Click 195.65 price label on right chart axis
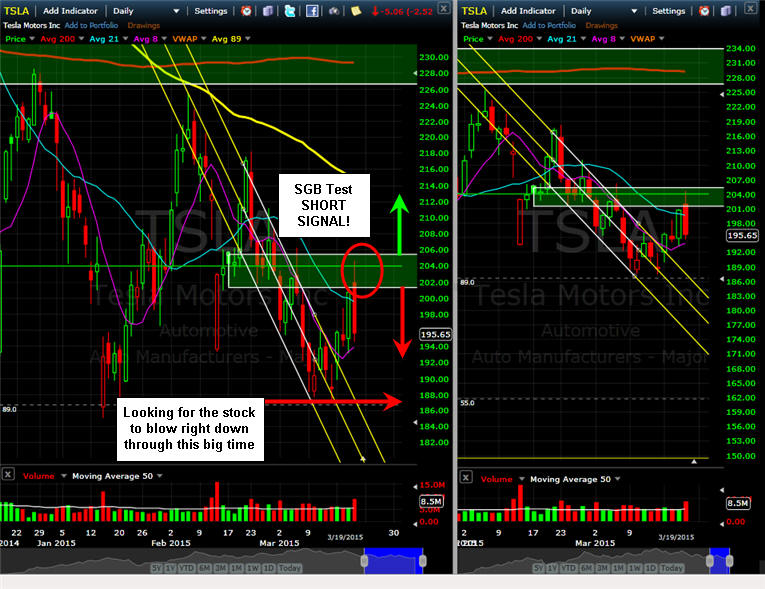Viewport: 765px width, 589px height. 742,235
